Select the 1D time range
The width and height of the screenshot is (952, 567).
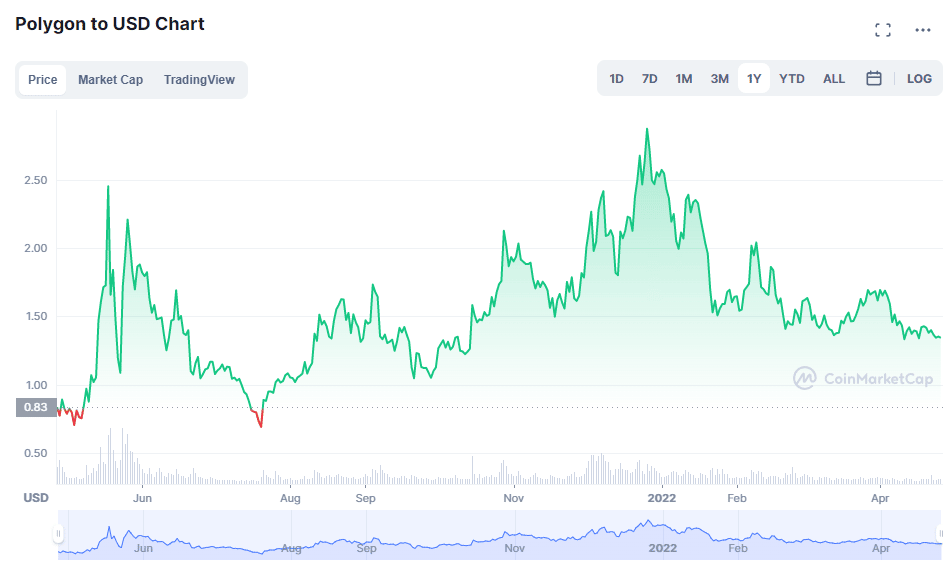[x=616, y=79]
